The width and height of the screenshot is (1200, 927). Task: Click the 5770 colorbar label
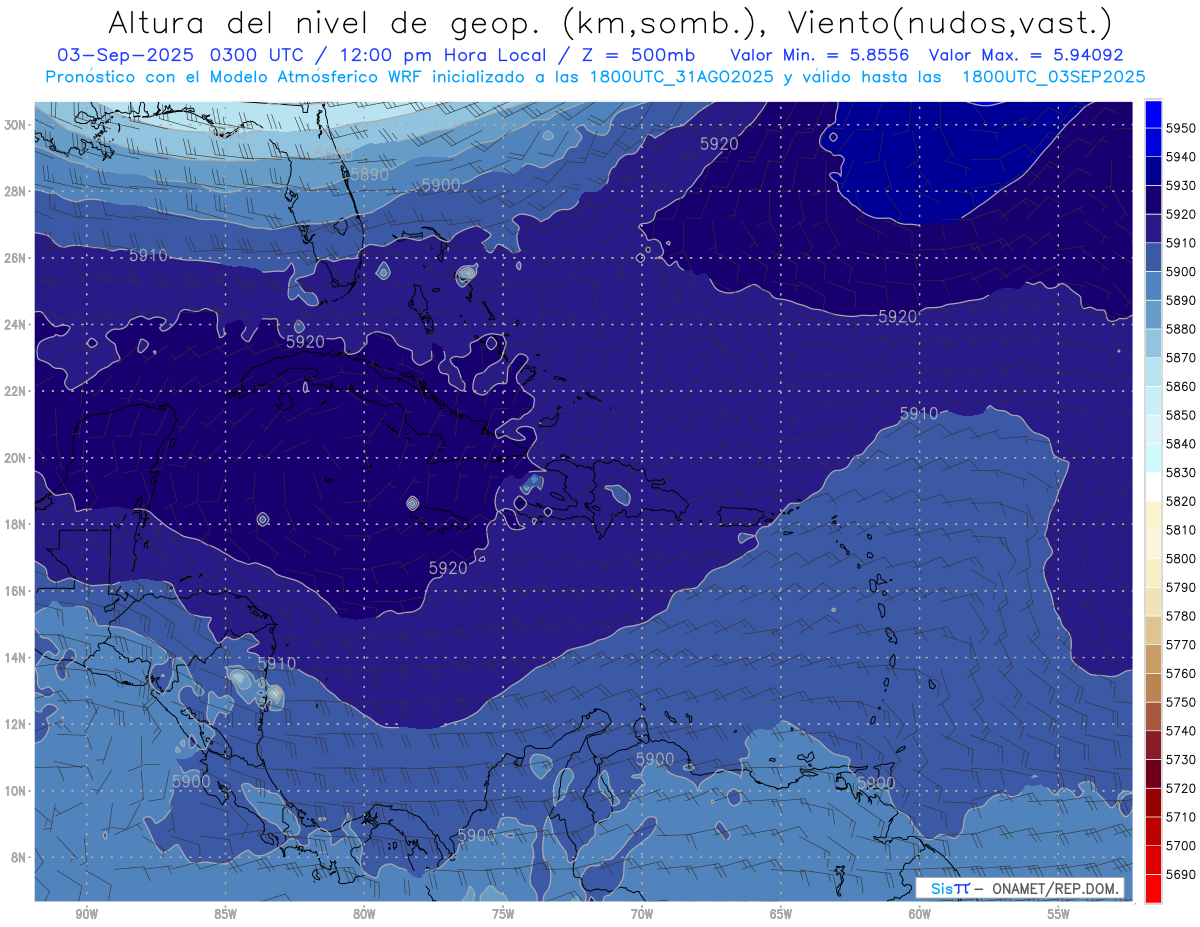tap(1181, 644)
